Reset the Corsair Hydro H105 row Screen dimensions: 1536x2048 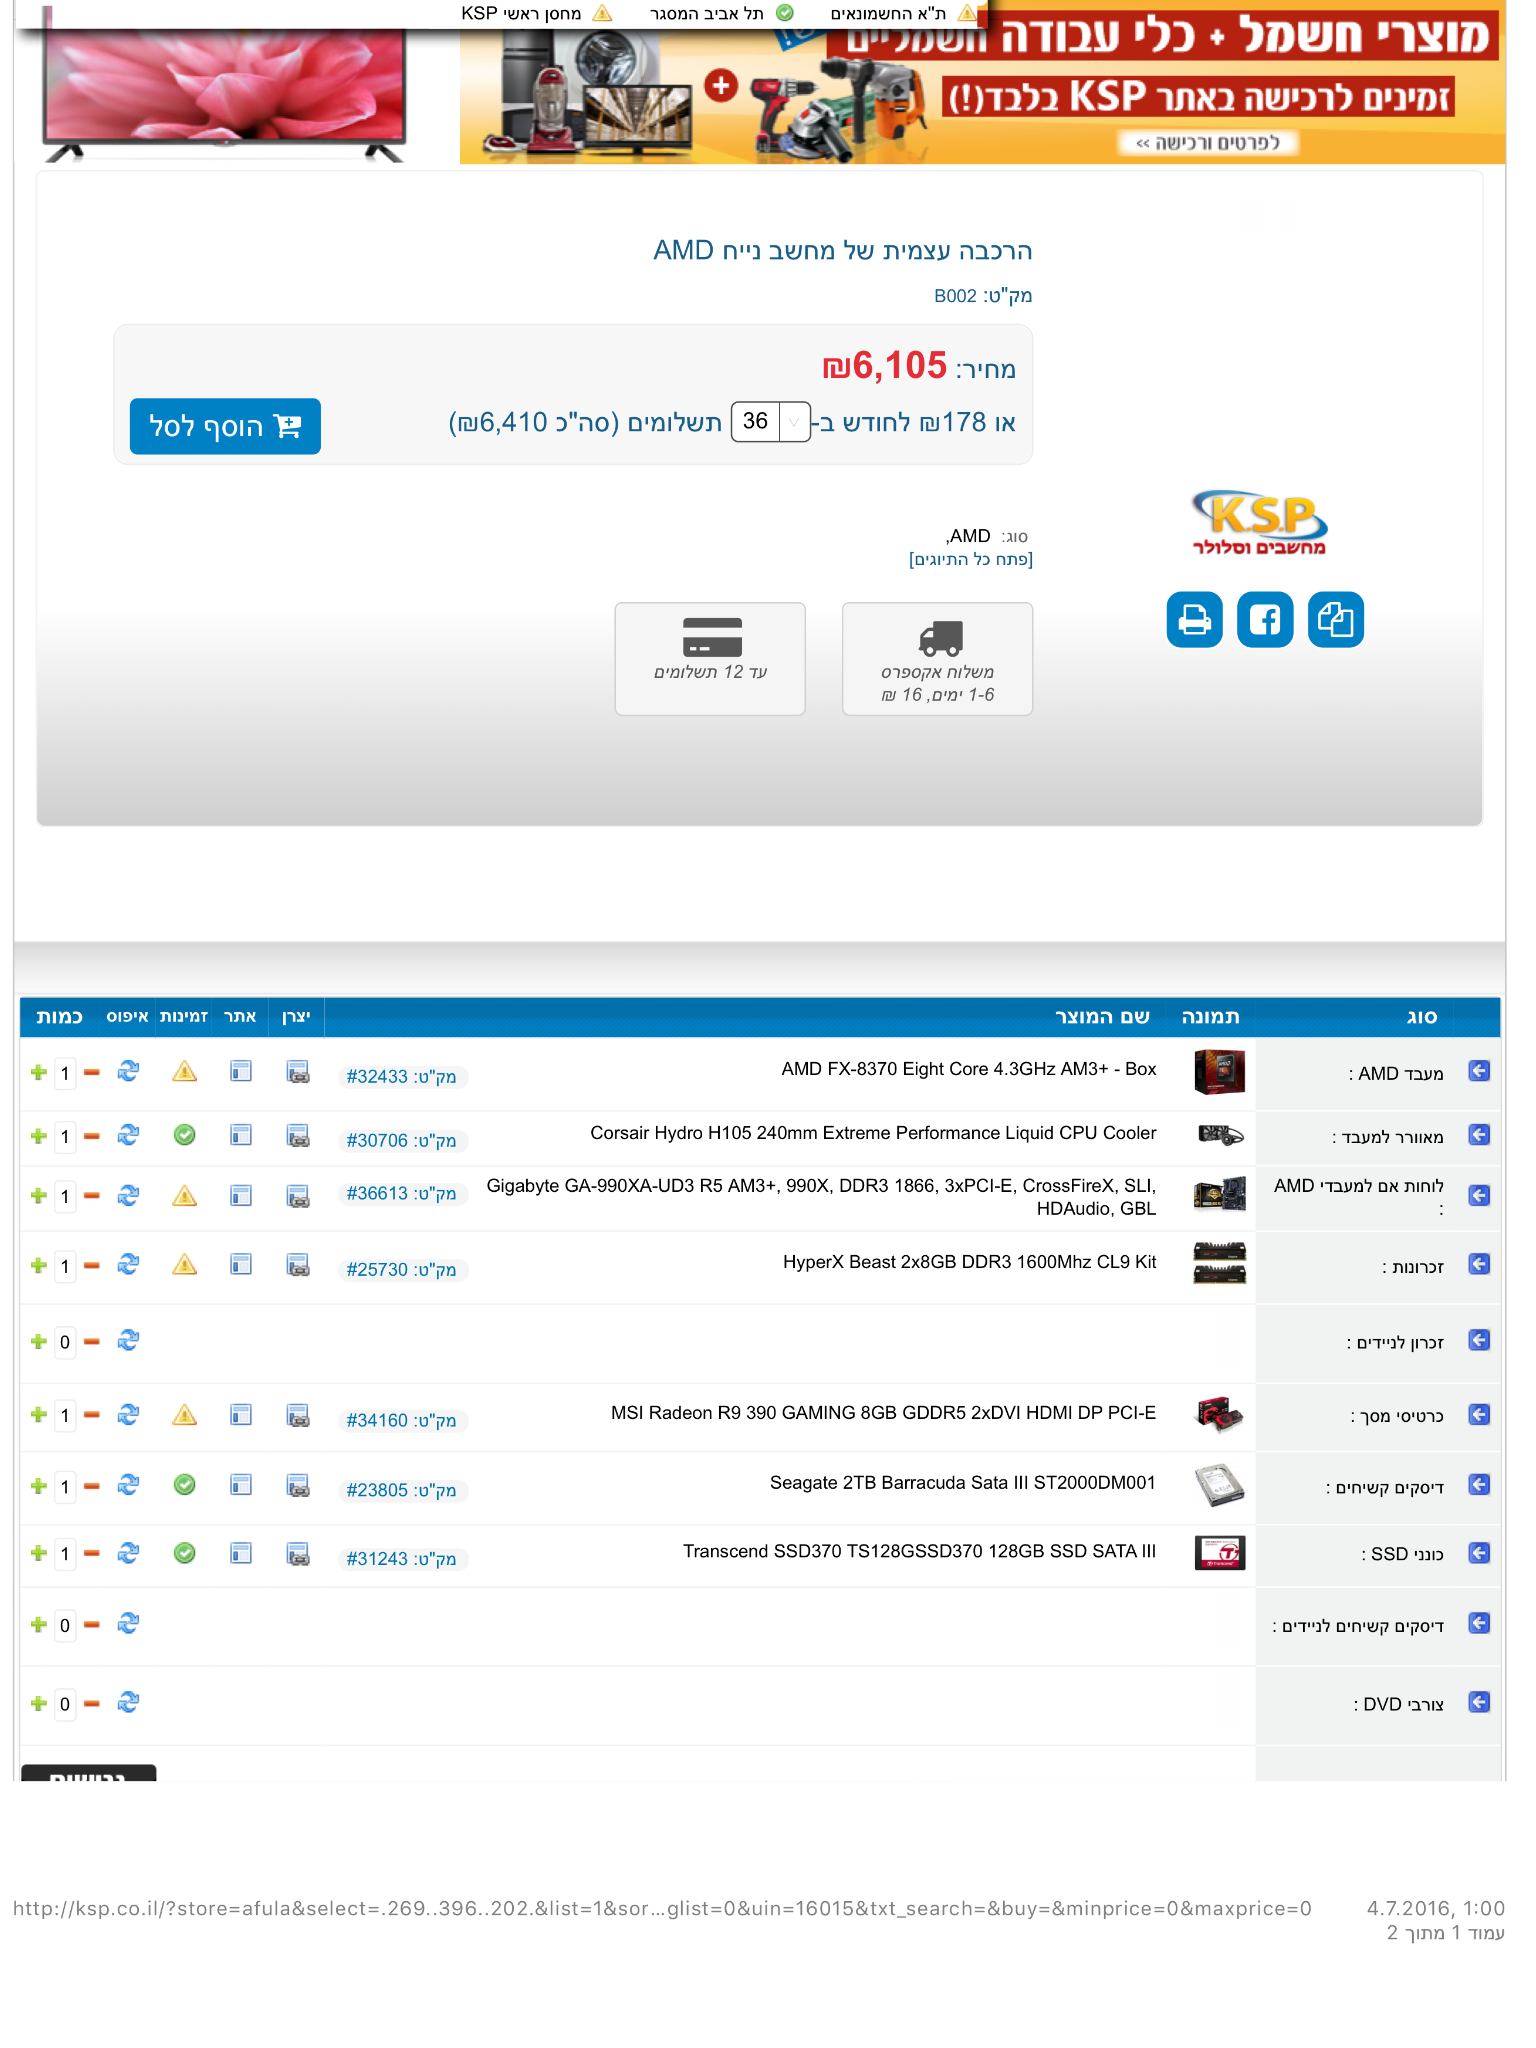(128, 1135)
